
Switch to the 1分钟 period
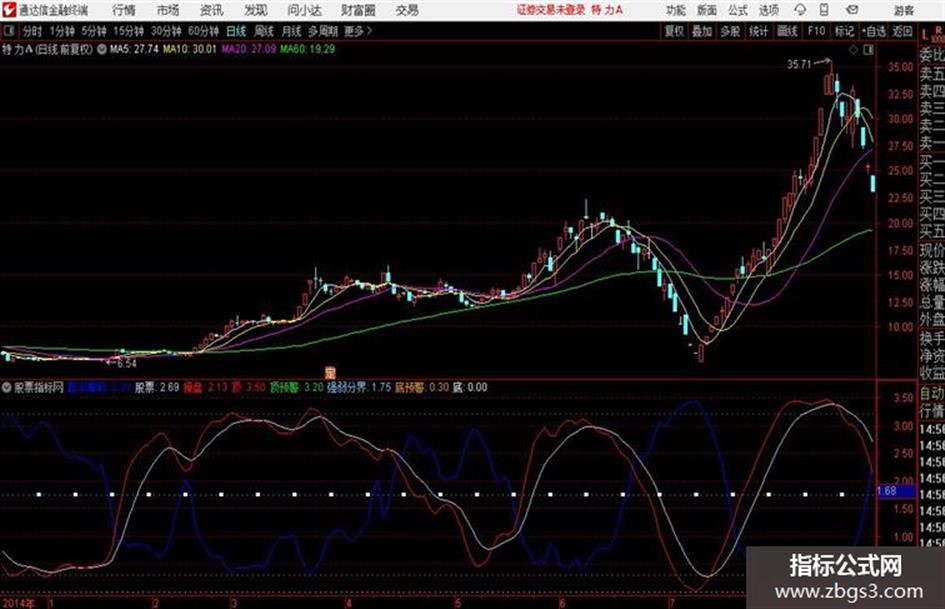coord(62,31)
